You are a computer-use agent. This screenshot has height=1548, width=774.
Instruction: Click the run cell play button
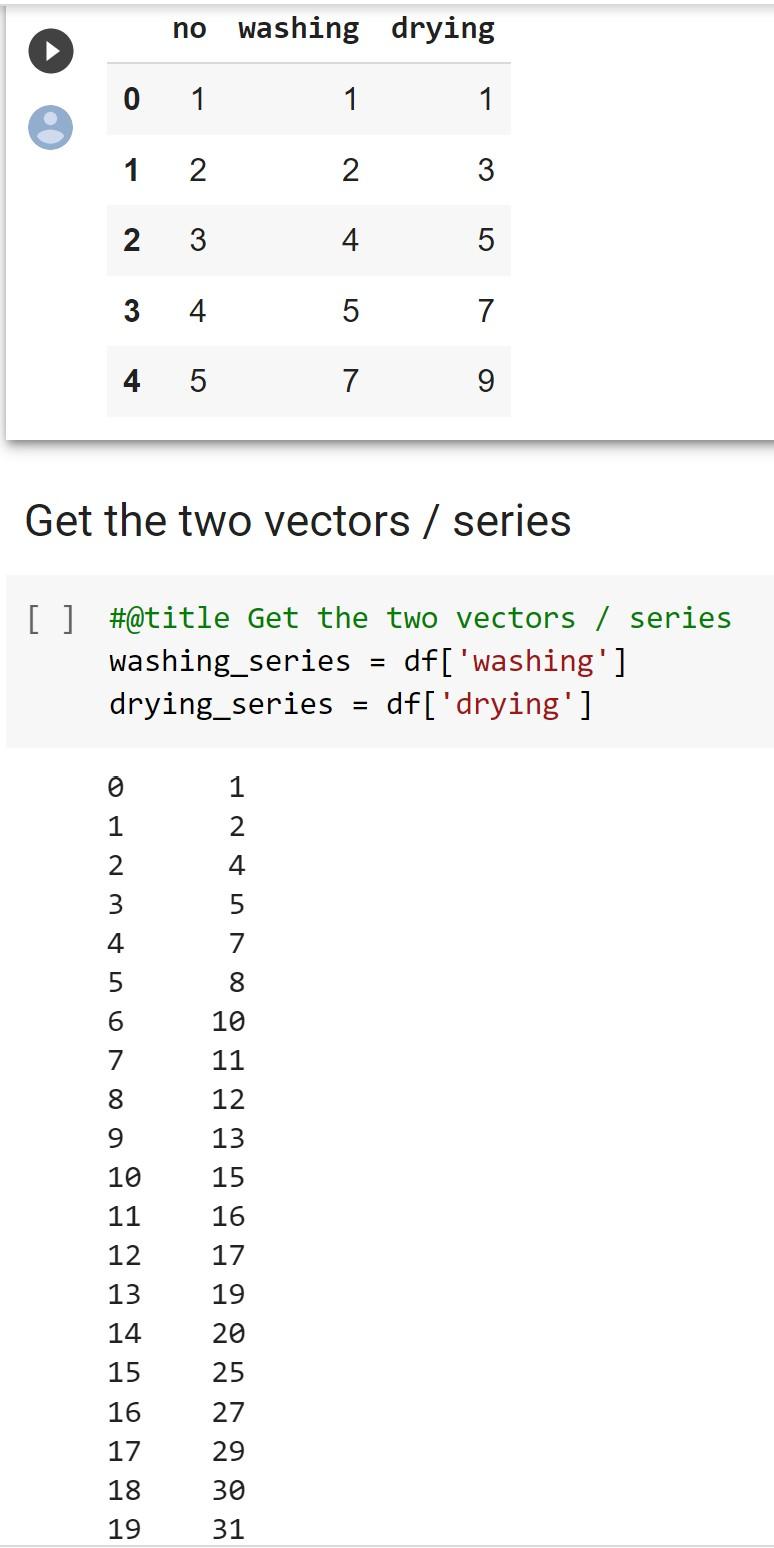tap(50, 51)
